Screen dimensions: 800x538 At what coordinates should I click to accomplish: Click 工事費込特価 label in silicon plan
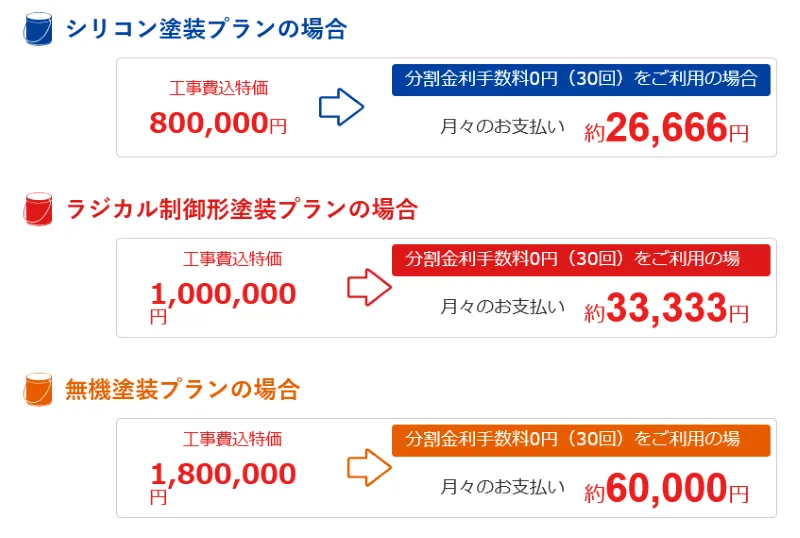click(x=219, y=88)
